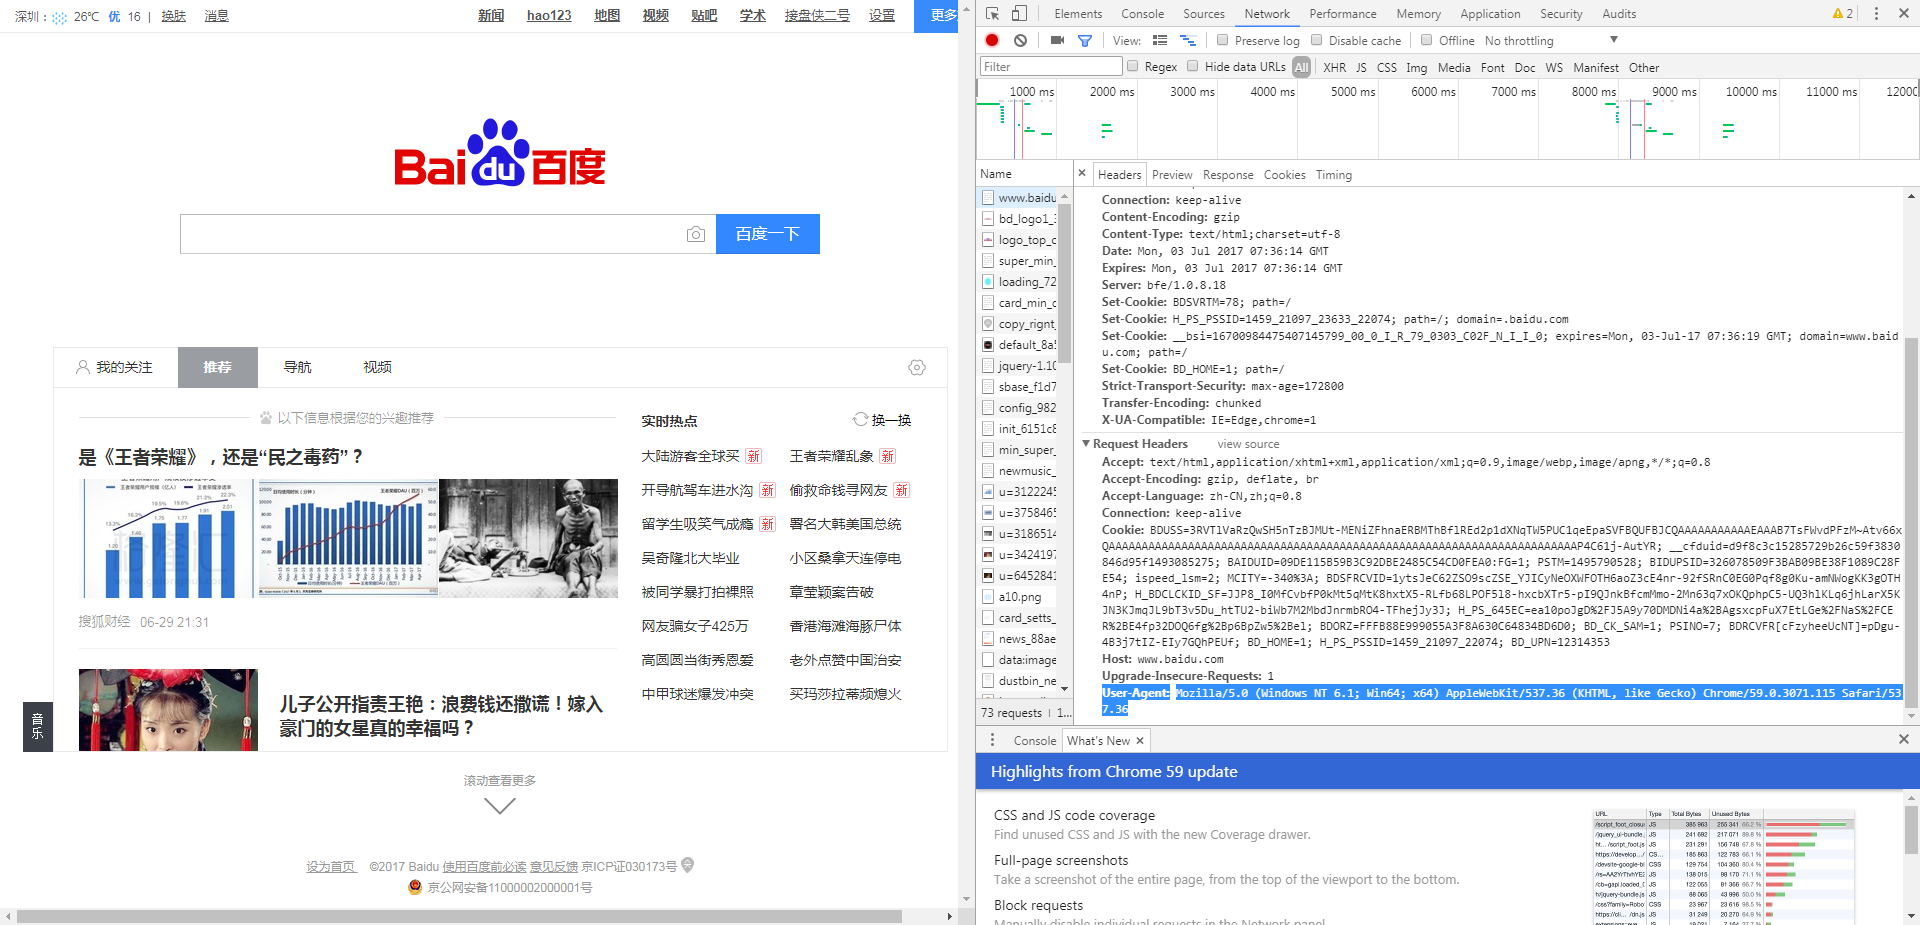Open the 更多 blue menu button

pos(938,16)
